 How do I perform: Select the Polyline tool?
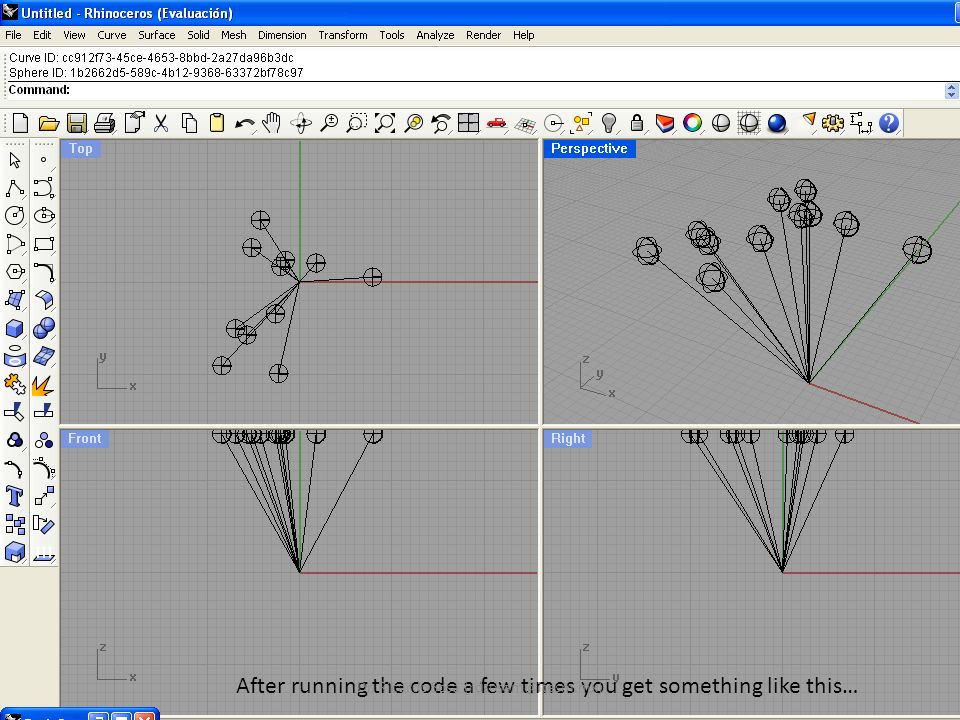tap(15, 189)
